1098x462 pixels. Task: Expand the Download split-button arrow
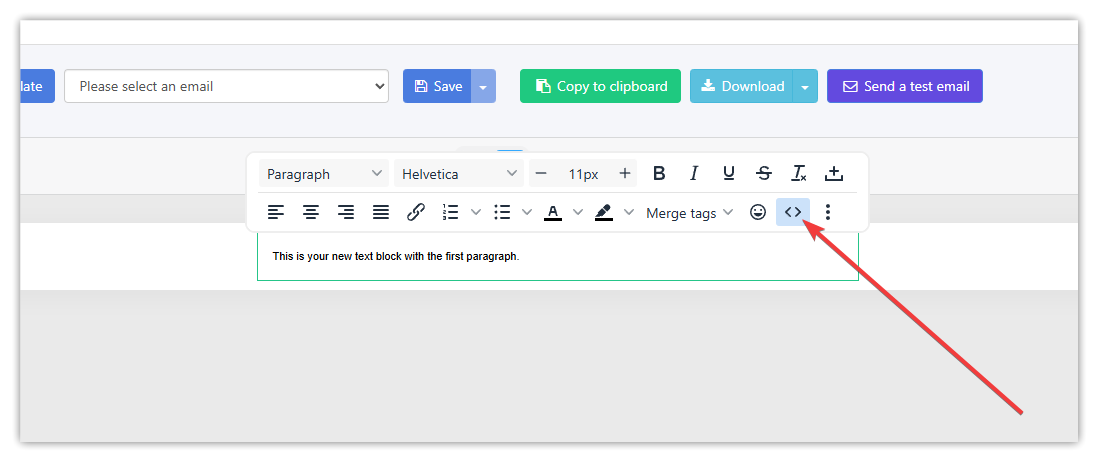[x=806, y=87]
